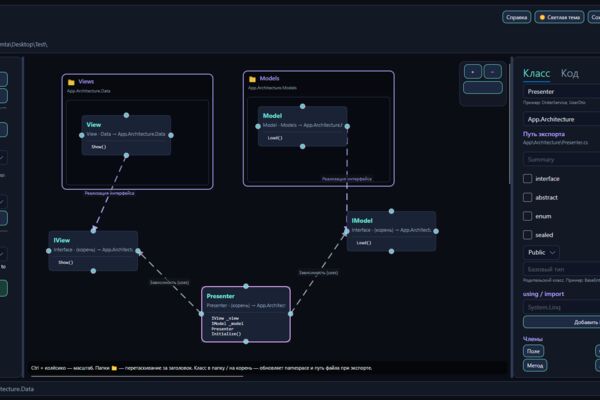The width and height of the screenshot is (600, 400).
Task: Click 'Зависимость (uses)' label between Presenter and IModel
Action: [x=318, y=273]
